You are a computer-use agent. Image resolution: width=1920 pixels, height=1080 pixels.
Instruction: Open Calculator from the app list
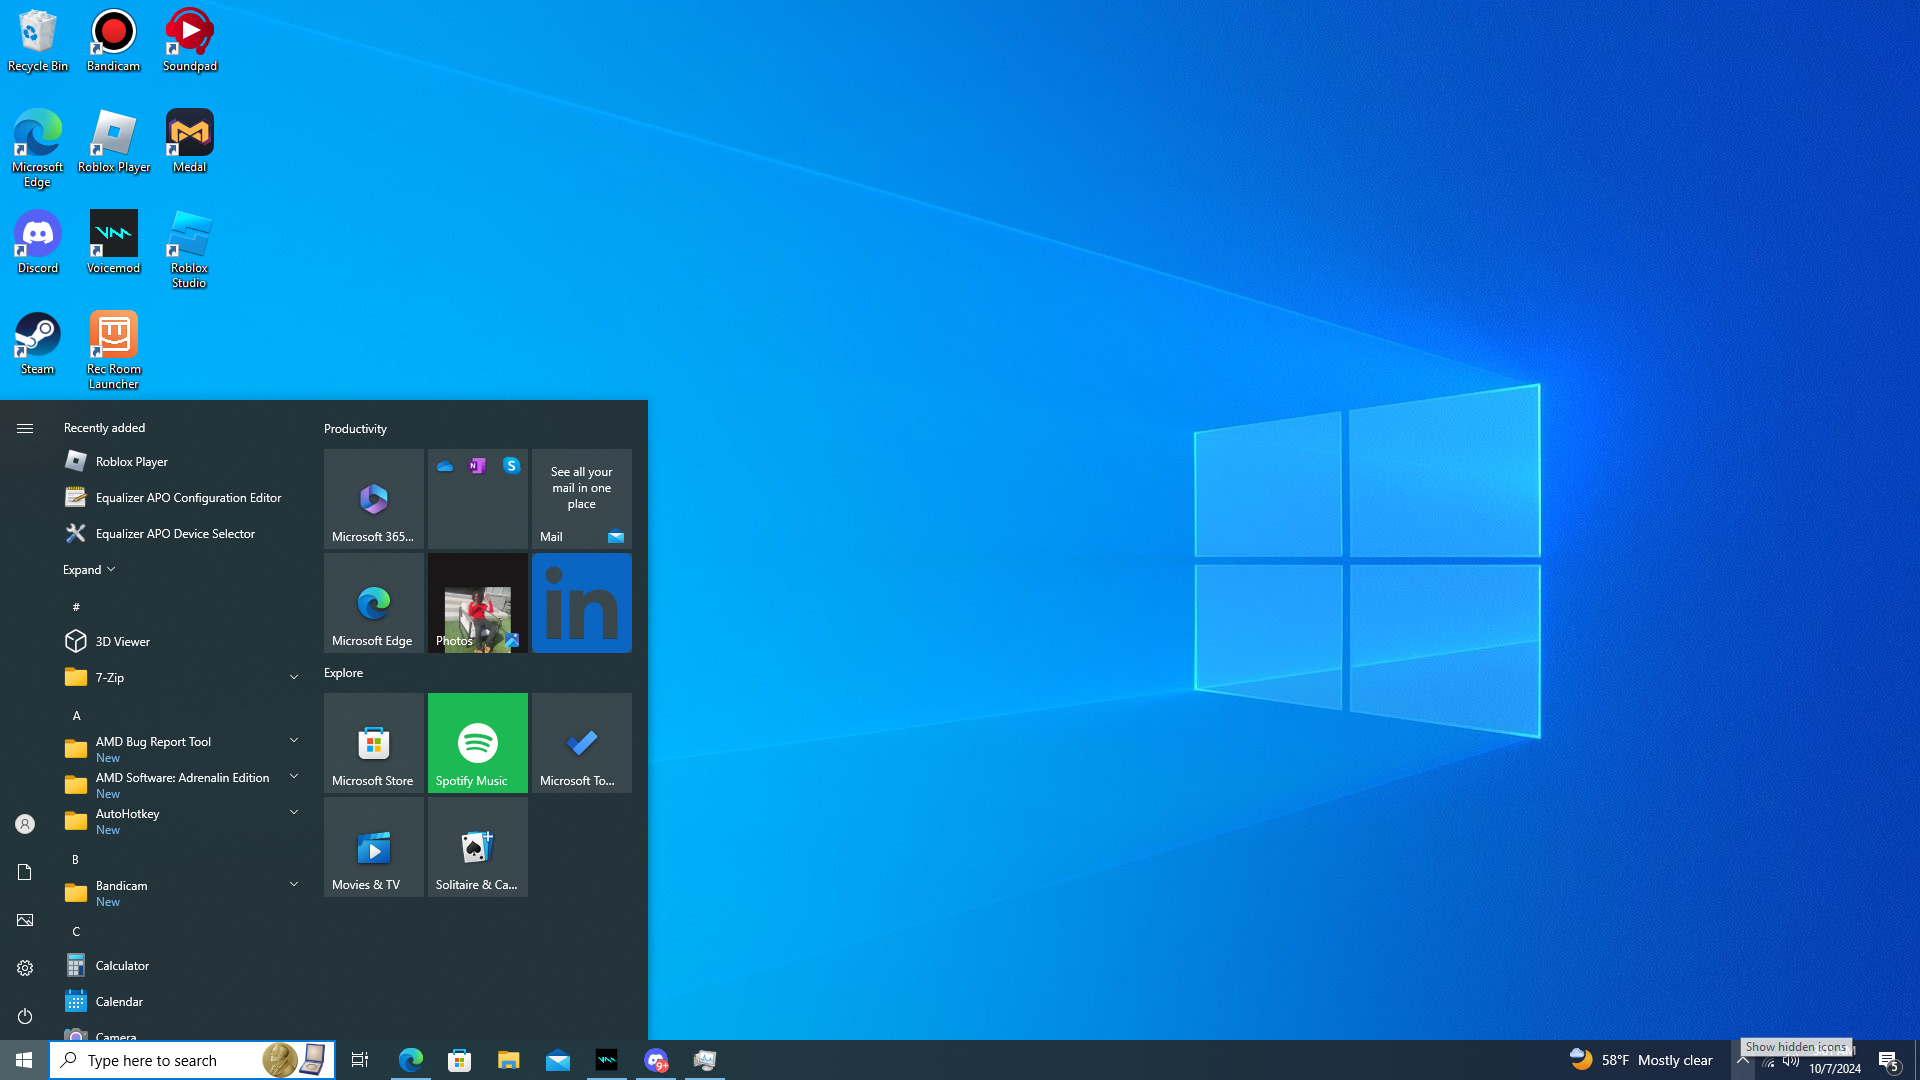(122, 965)
